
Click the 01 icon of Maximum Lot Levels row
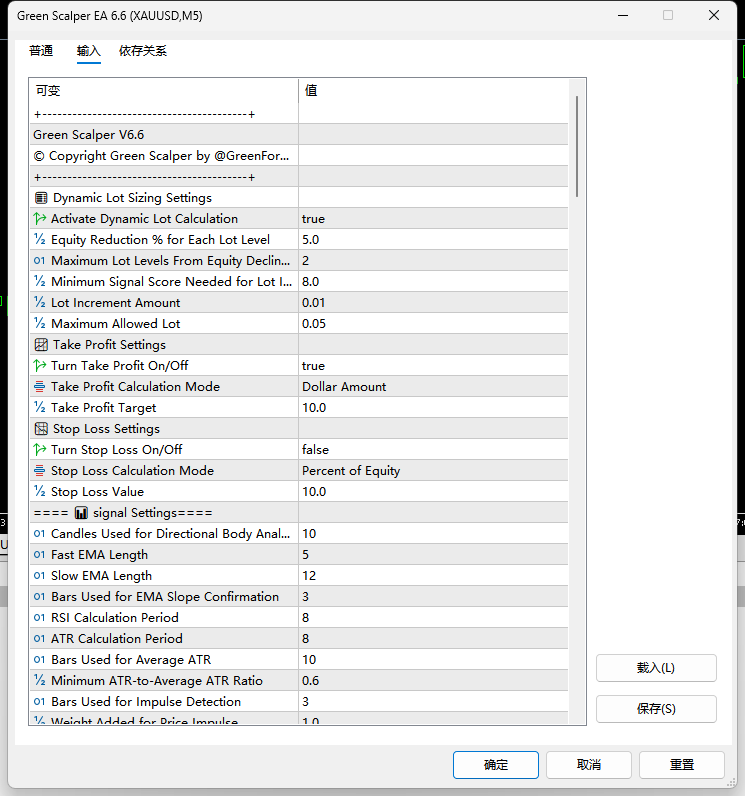[40, 260]
